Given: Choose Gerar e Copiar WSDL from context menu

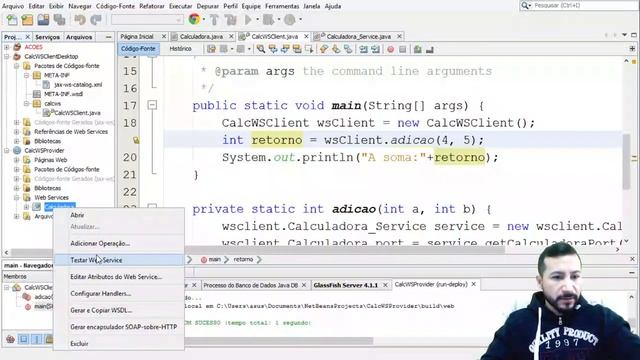Looking at the screenshot, I should click(x=119, y=310).
